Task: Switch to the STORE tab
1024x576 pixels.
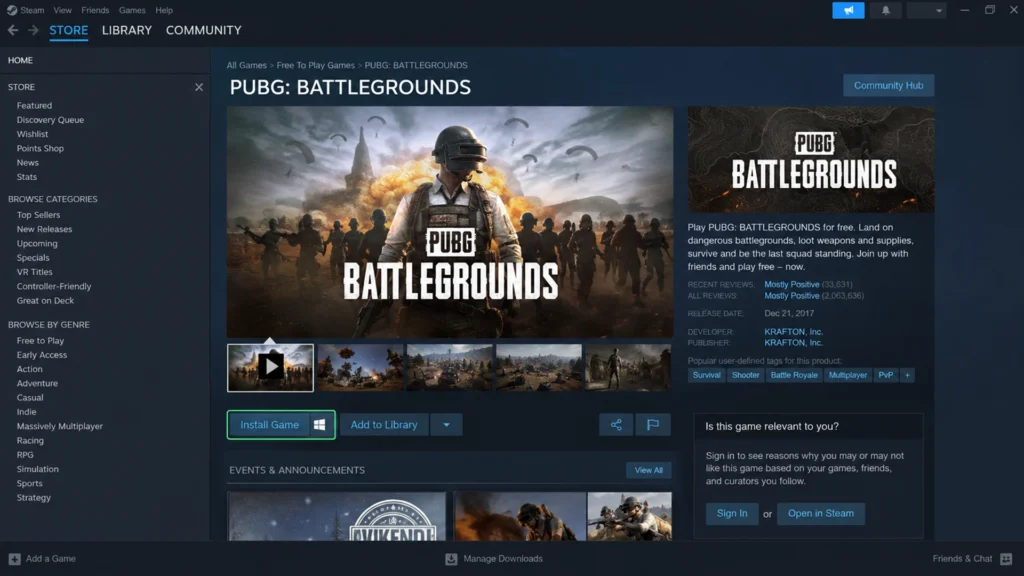Action: (x=69, y=31)
